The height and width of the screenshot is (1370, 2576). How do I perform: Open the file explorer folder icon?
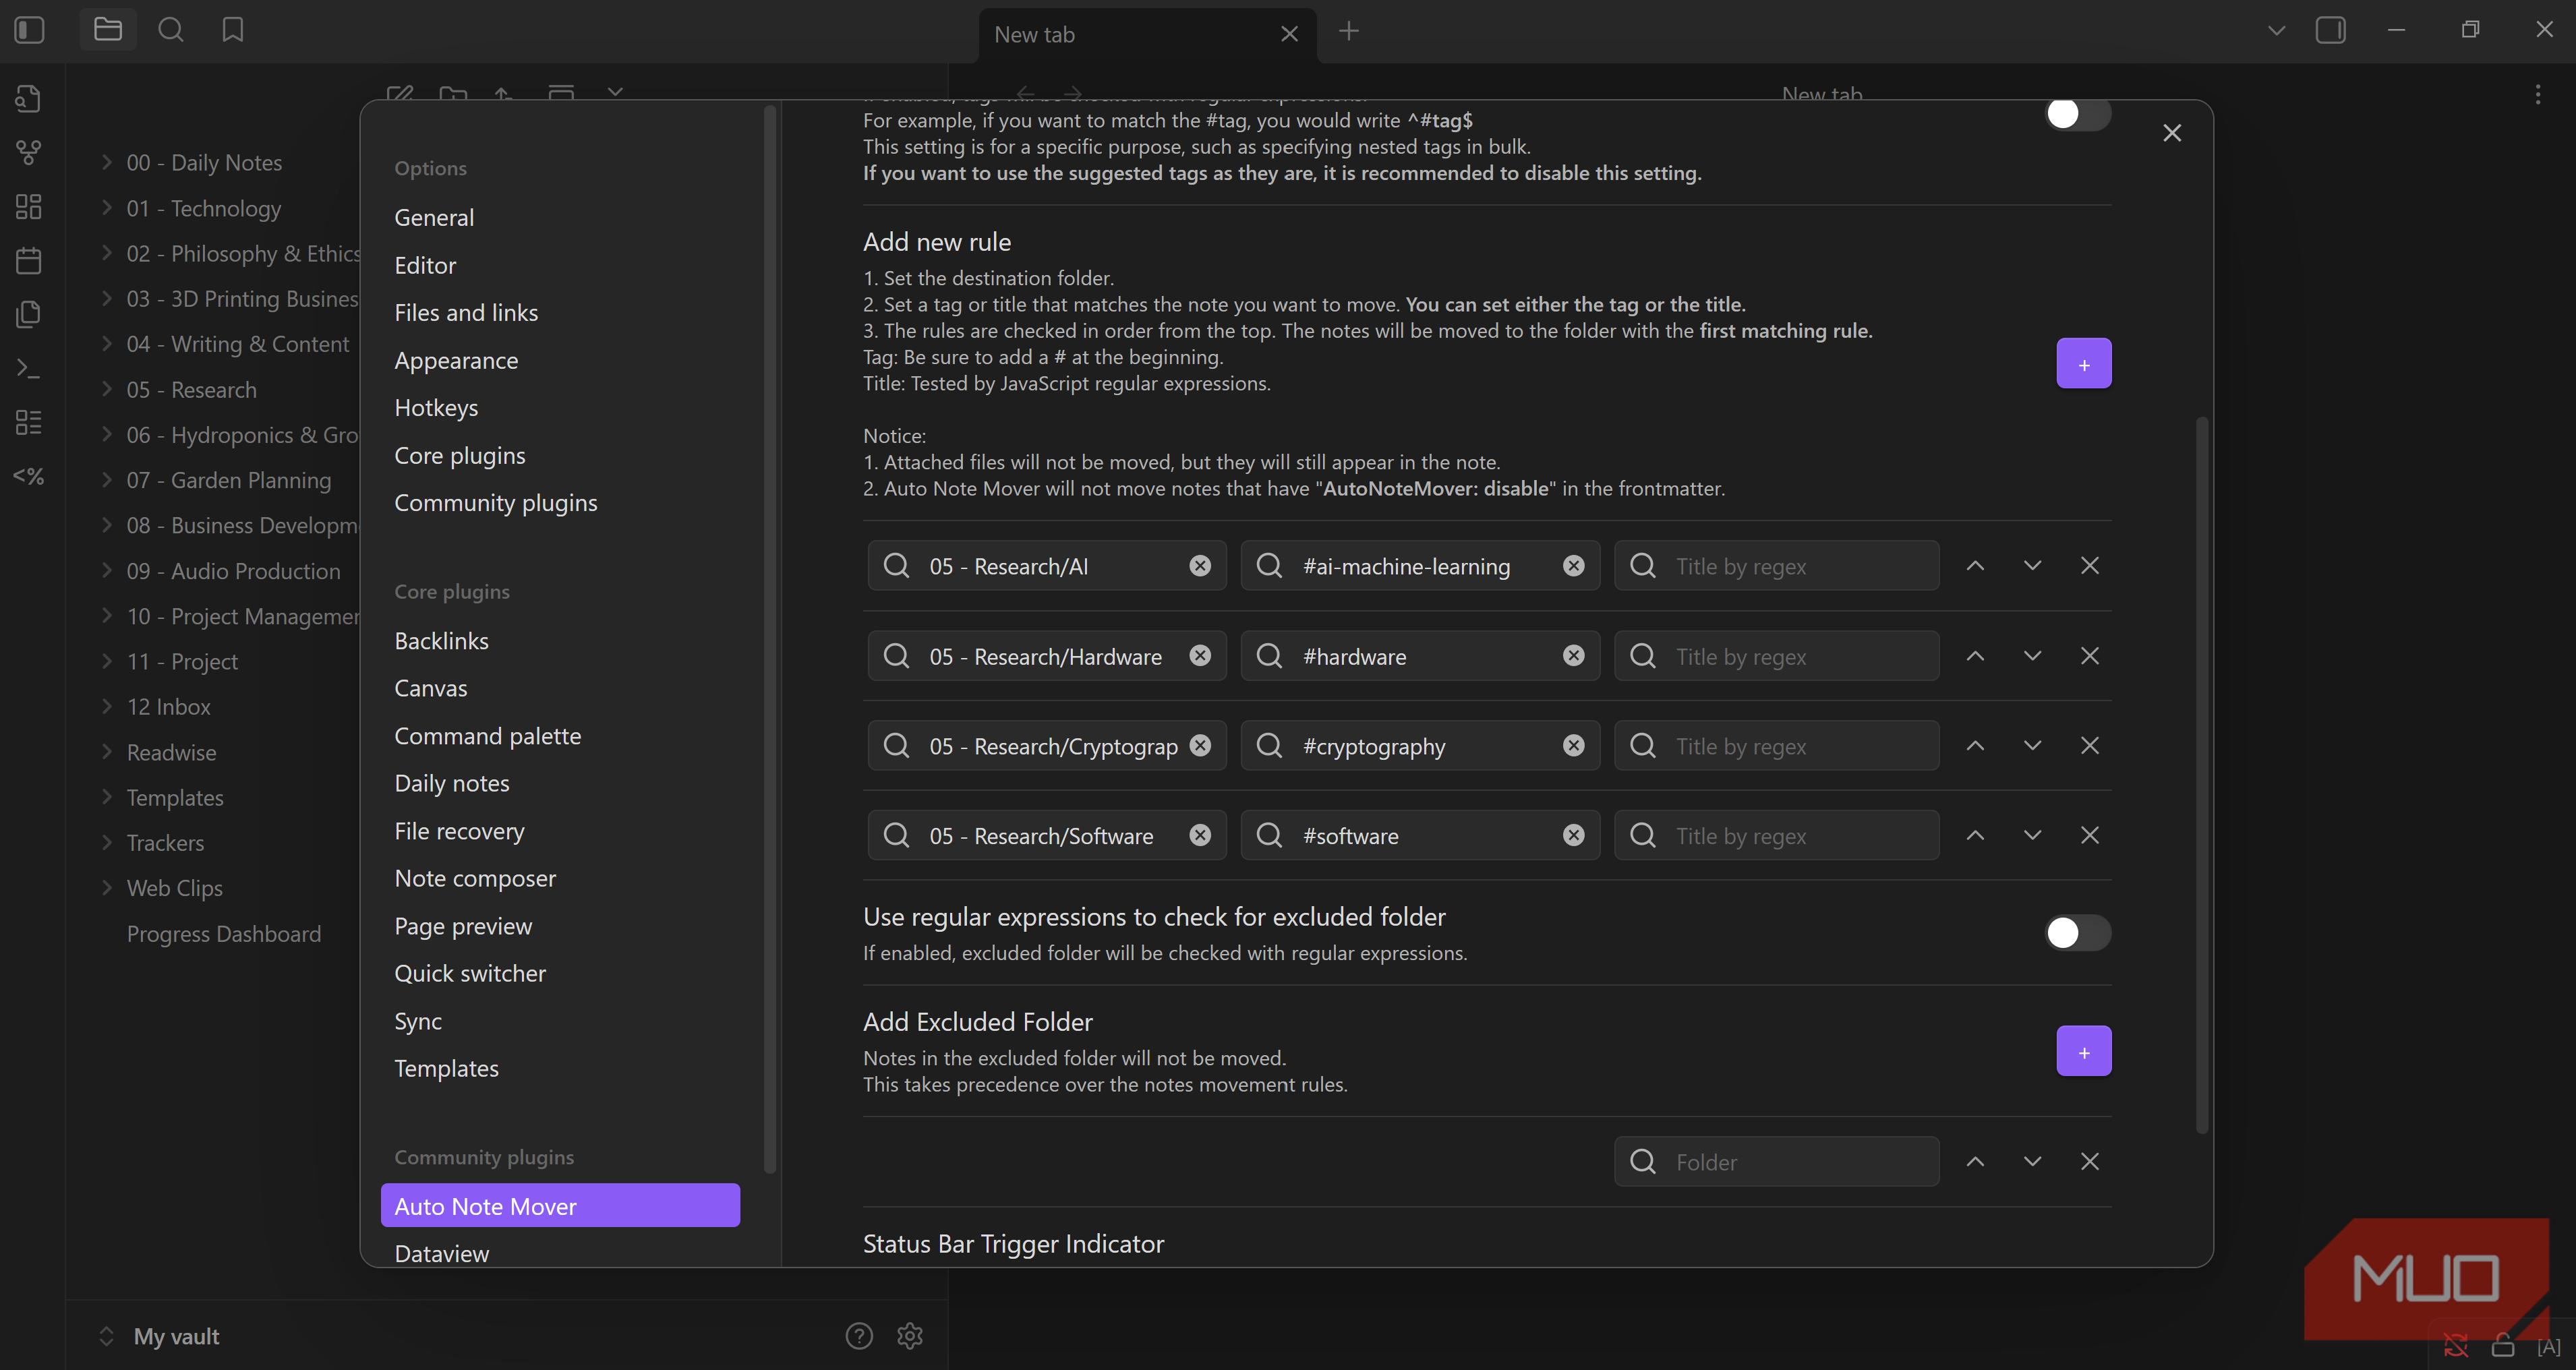click(108, 31)
